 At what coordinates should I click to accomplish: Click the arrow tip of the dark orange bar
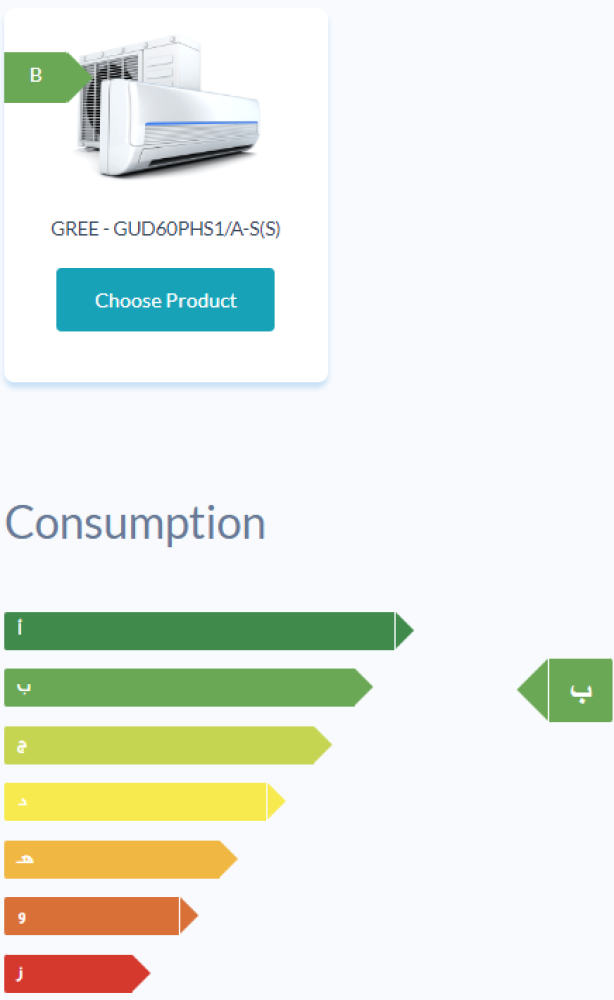[x=188, y=916]
